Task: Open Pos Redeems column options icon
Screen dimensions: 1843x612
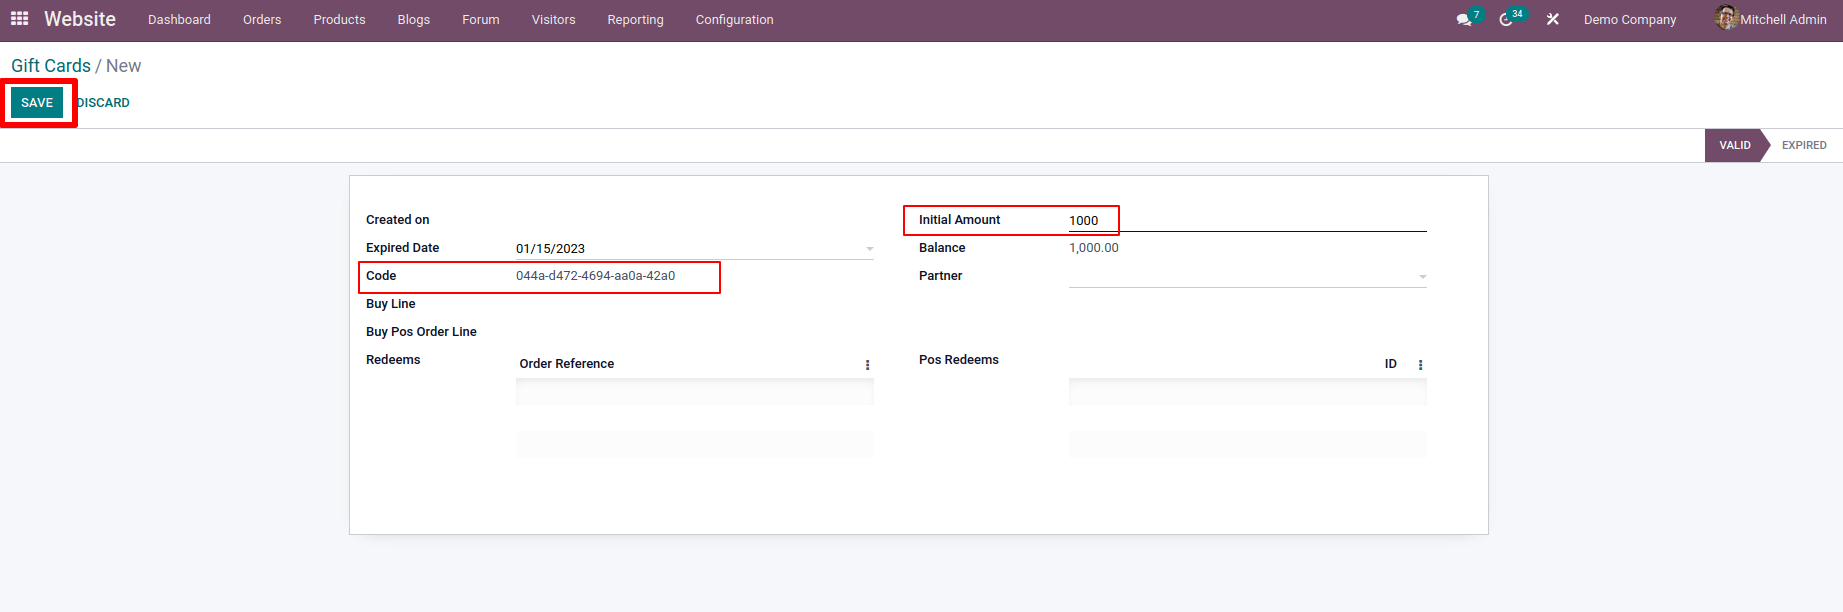Action: point(1420,365)
